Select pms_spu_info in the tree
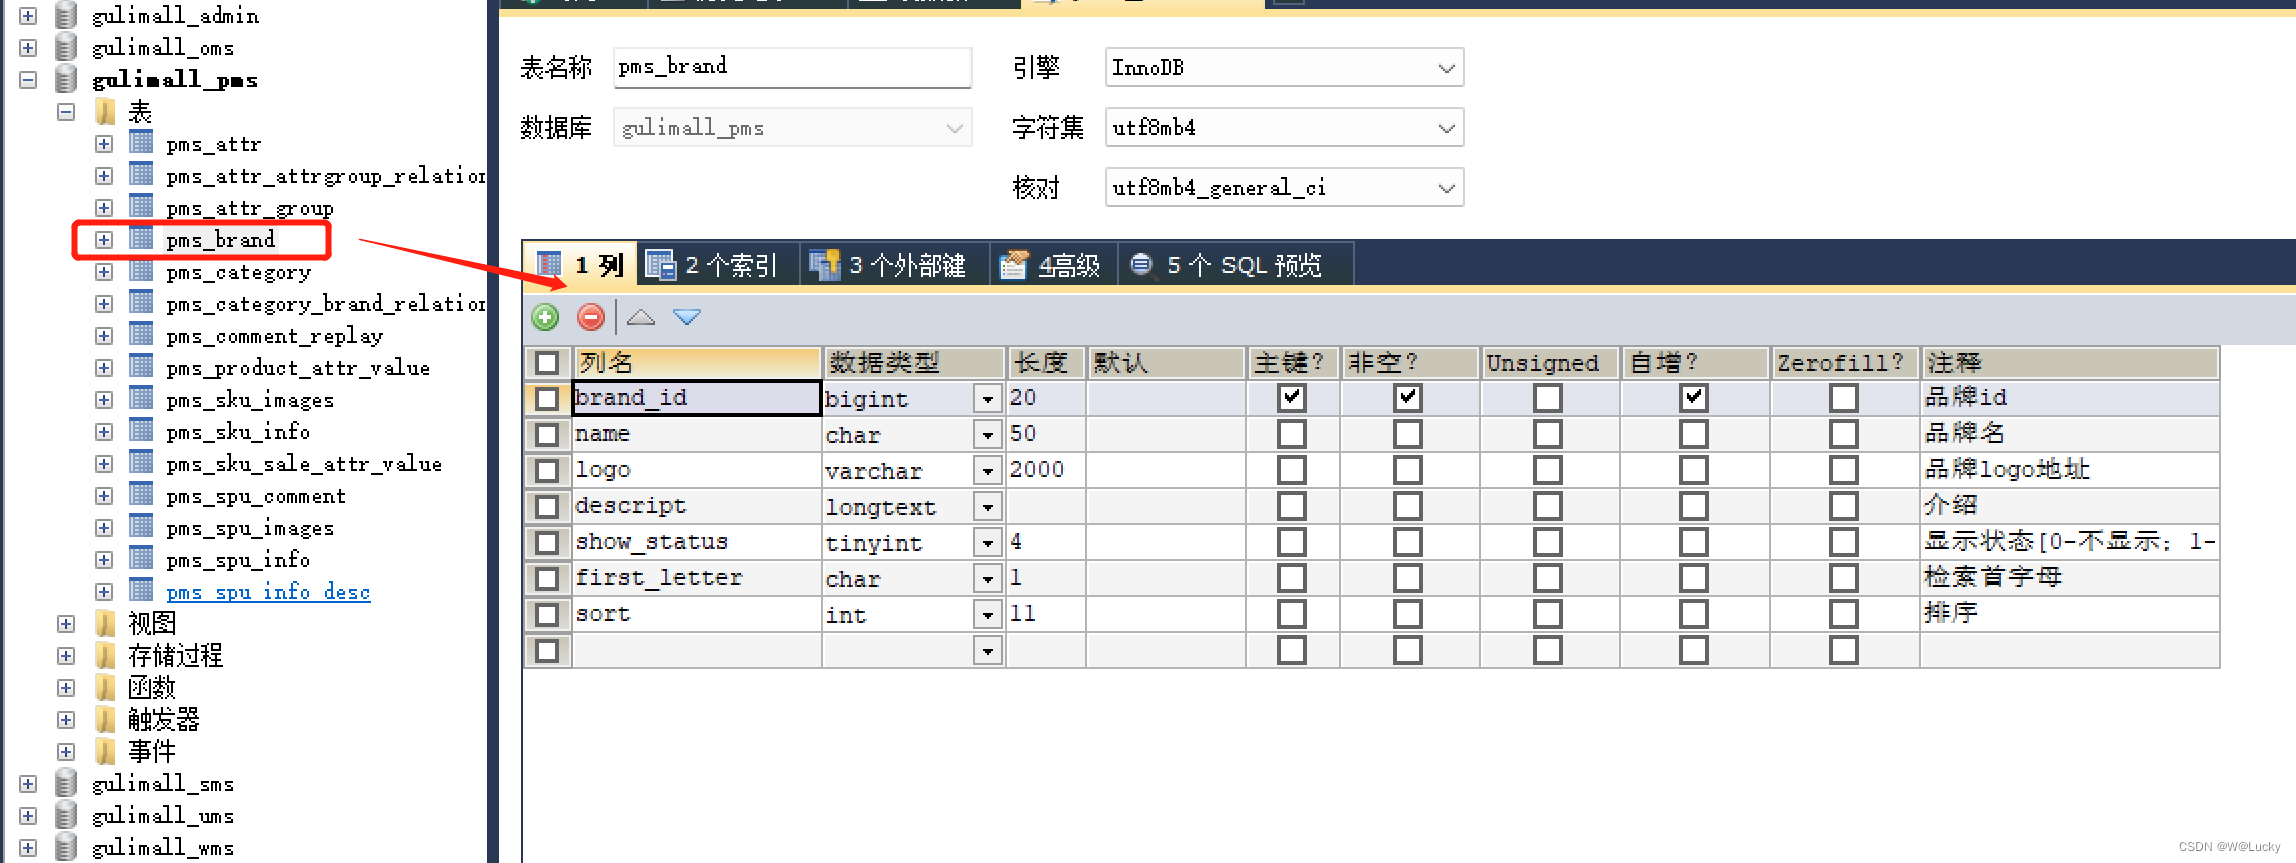 tap(238, 560)
